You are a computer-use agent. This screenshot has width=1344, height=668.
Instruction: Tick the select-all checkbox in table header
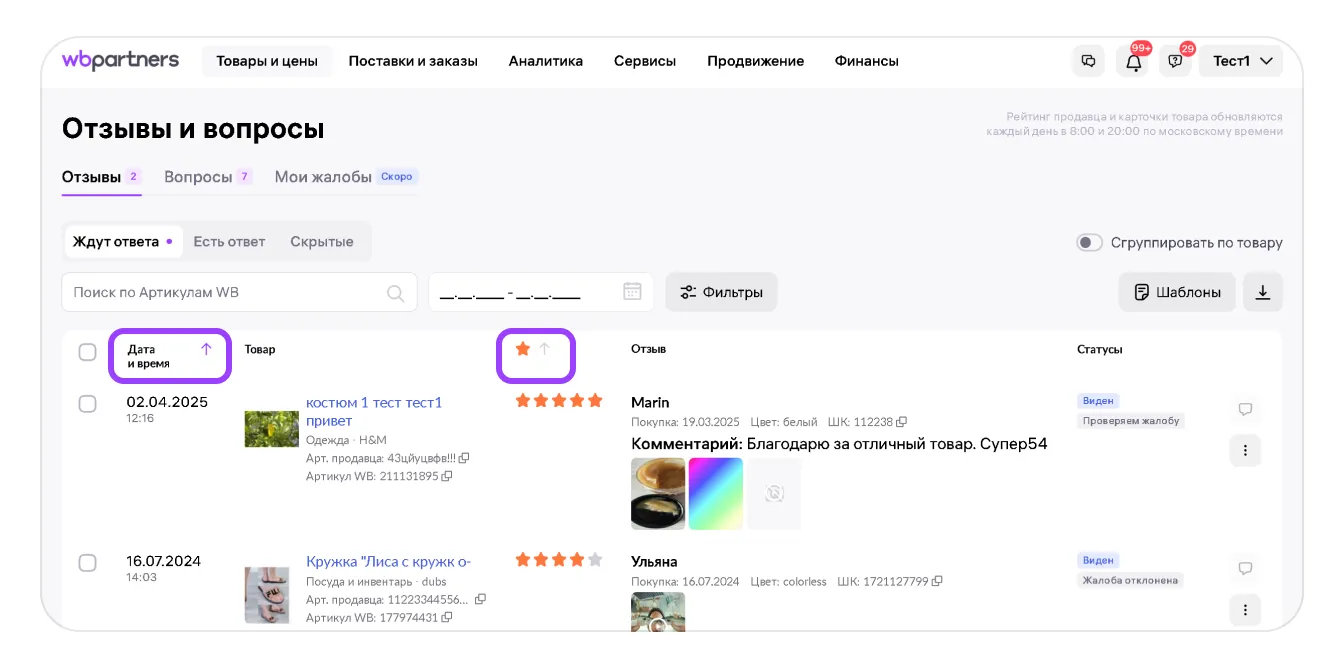tap(88, 352)
